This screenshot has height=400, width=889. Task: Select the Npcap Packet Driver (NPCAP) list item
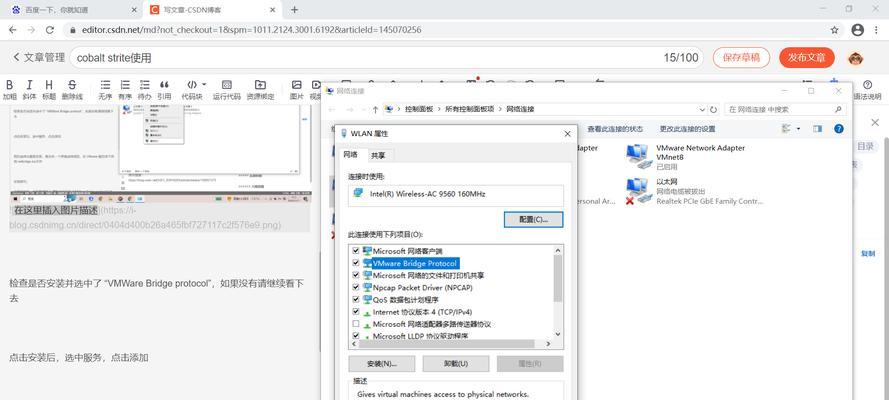422,287
